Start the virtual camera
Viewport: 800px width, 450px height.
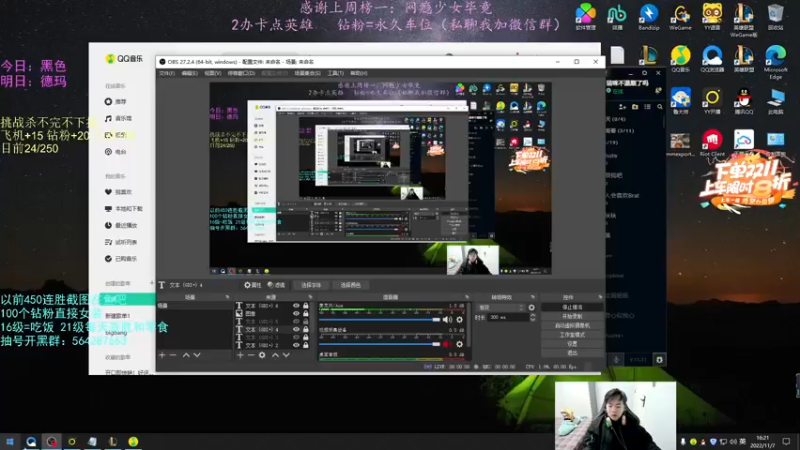[x=572, y=326]
